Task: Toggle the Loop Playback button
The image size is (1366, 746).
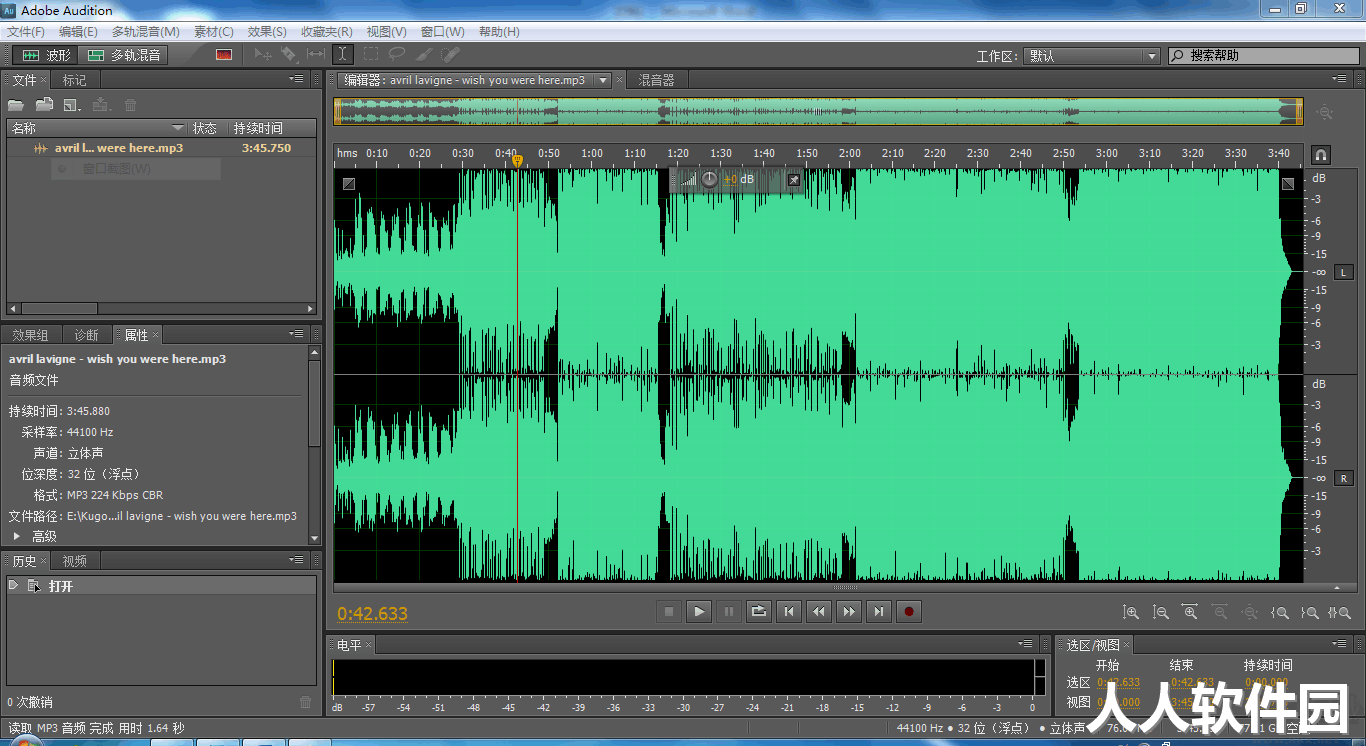Action: (759, 611)
